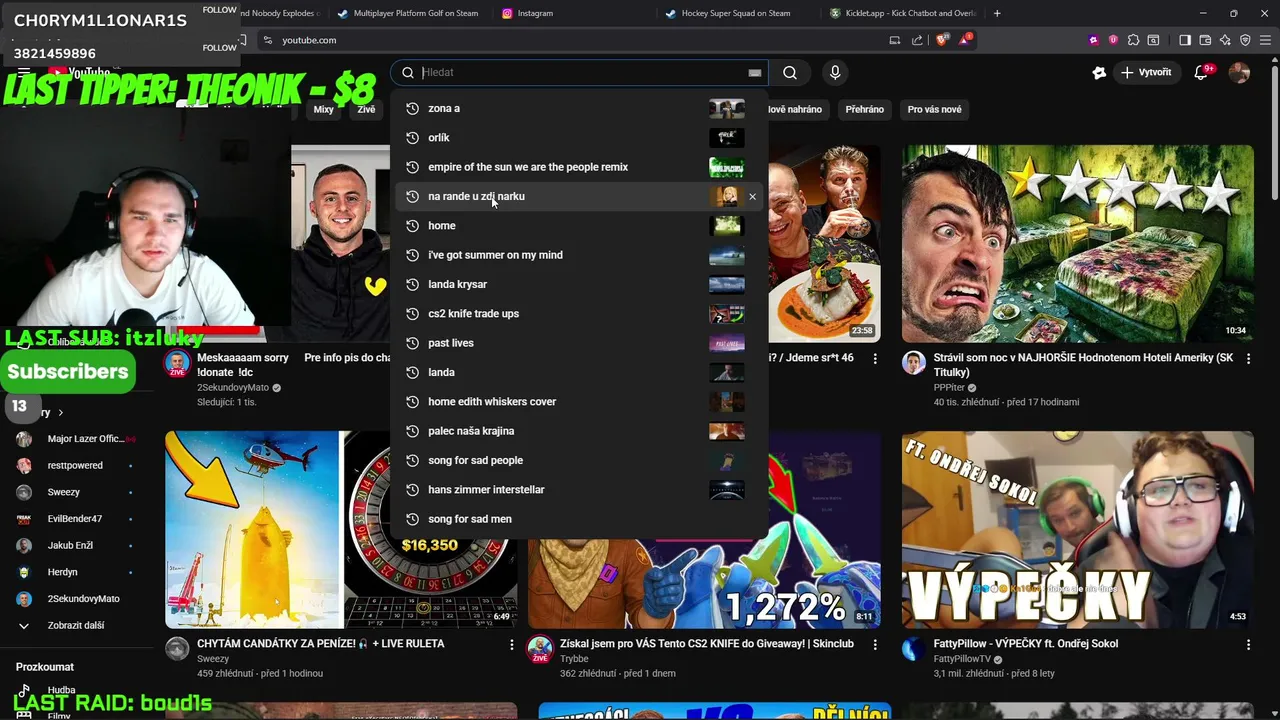Open the CHYTÁM CANDÁTKY fishing video thumbnail
The image size is (1280, 720).
341,530
